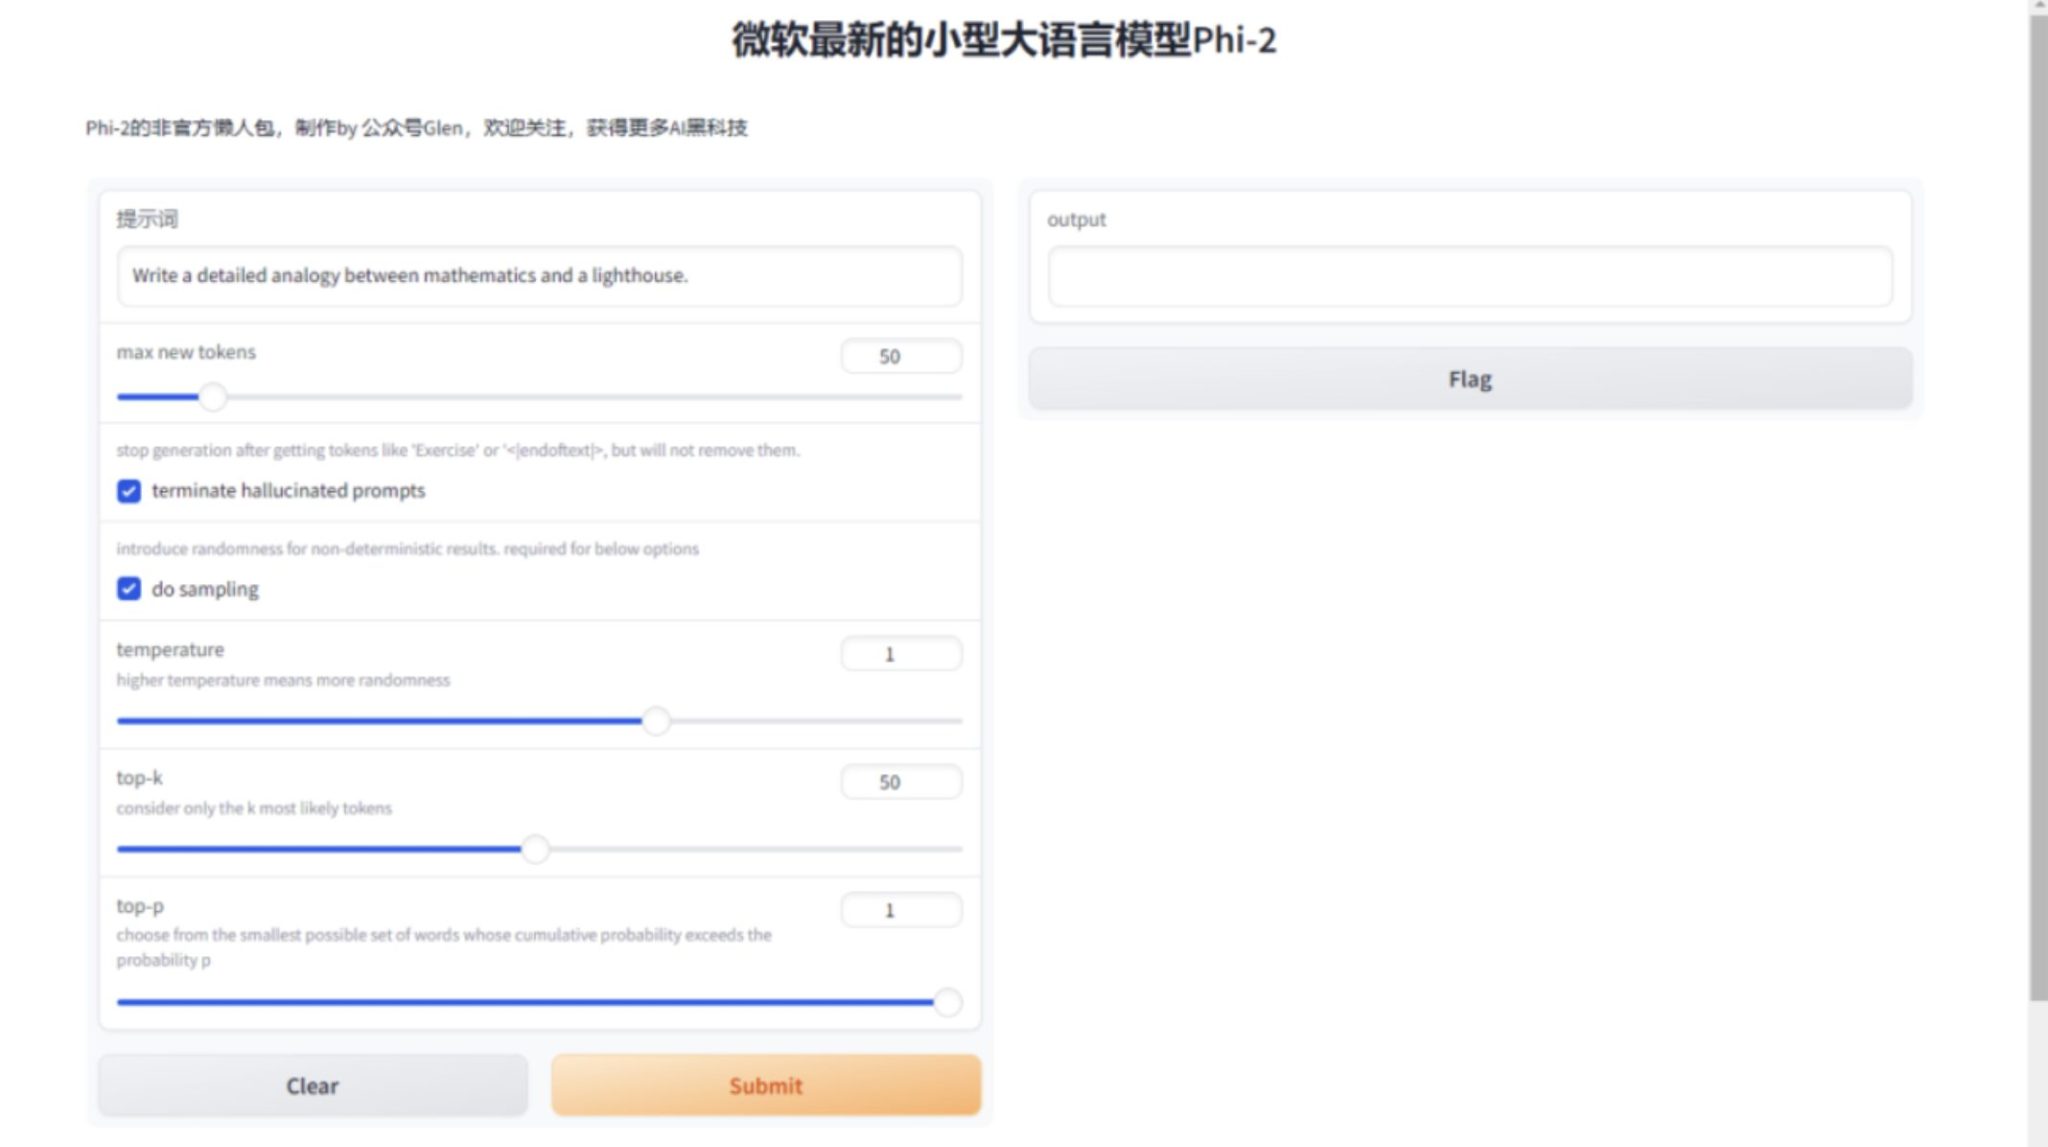Click the Phi-2 page title heading
Image resolution: width=2048 pixels, height=1147 pixels.
(1003, 40)
